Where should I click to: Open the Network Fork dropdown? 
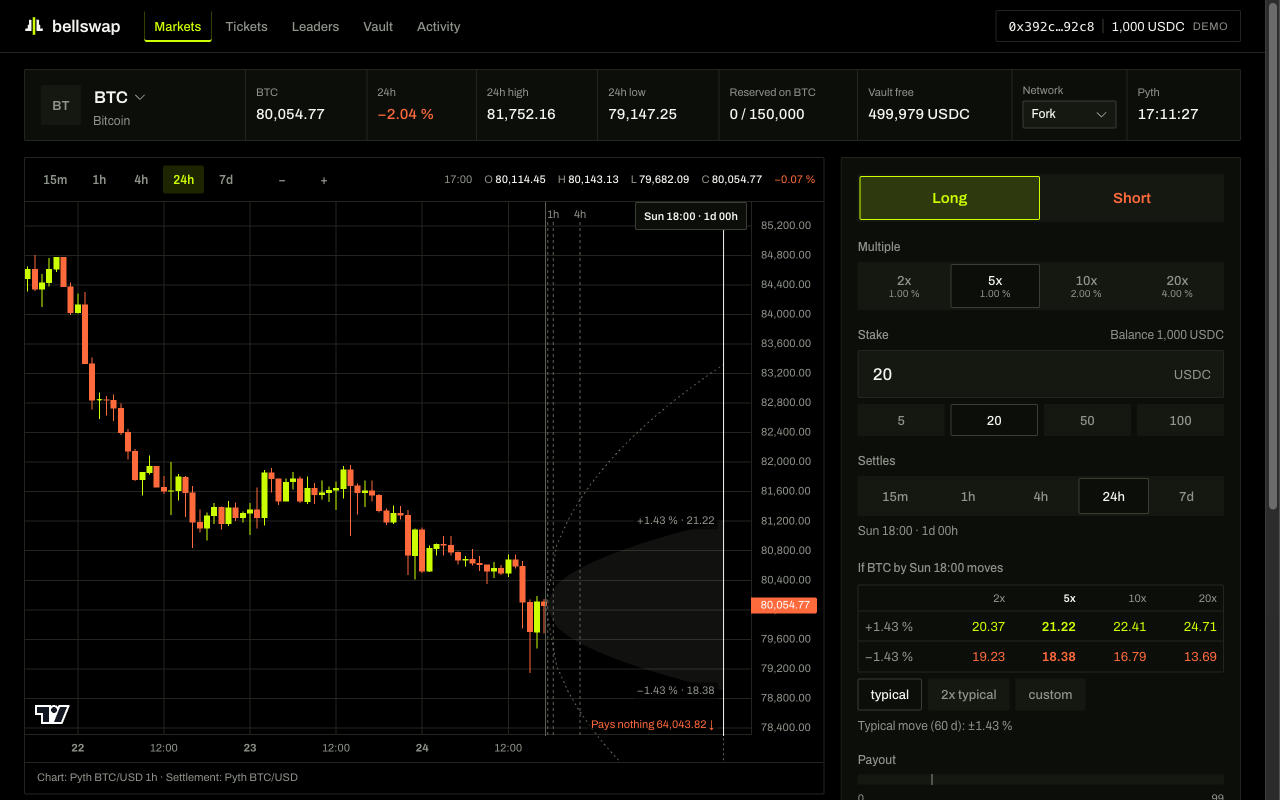pyautogui.click(x=1069, y=114)
